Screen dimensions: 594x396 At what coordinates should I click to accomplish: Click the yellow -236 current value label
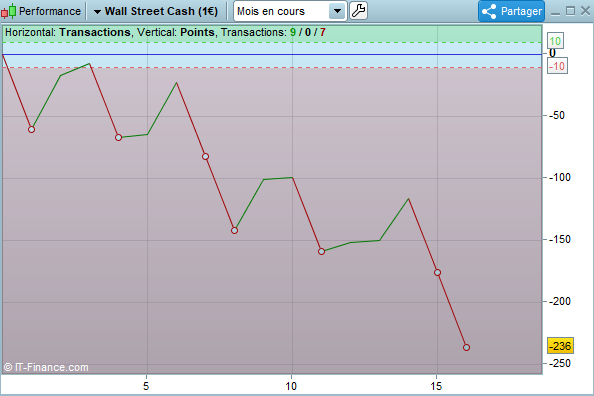tap(560, 346)
